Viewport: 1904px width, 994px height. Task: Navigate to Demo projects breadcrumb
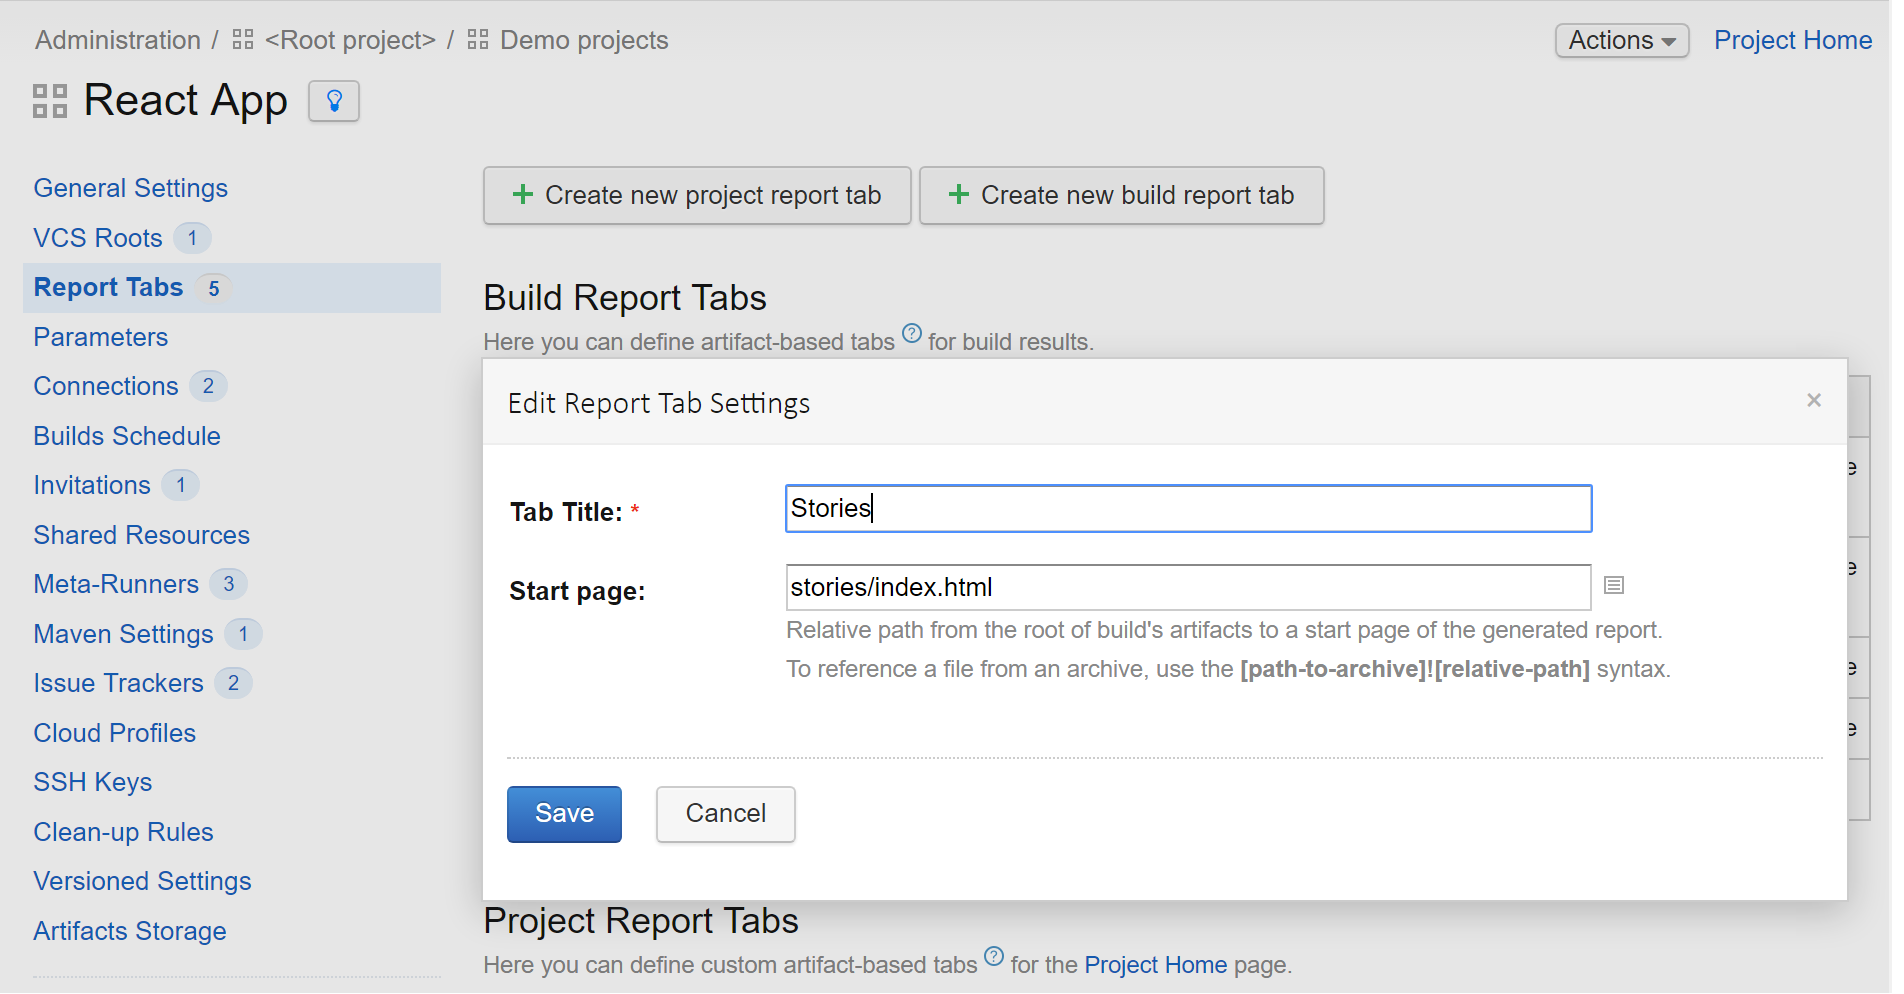click(x=584, y=40)
